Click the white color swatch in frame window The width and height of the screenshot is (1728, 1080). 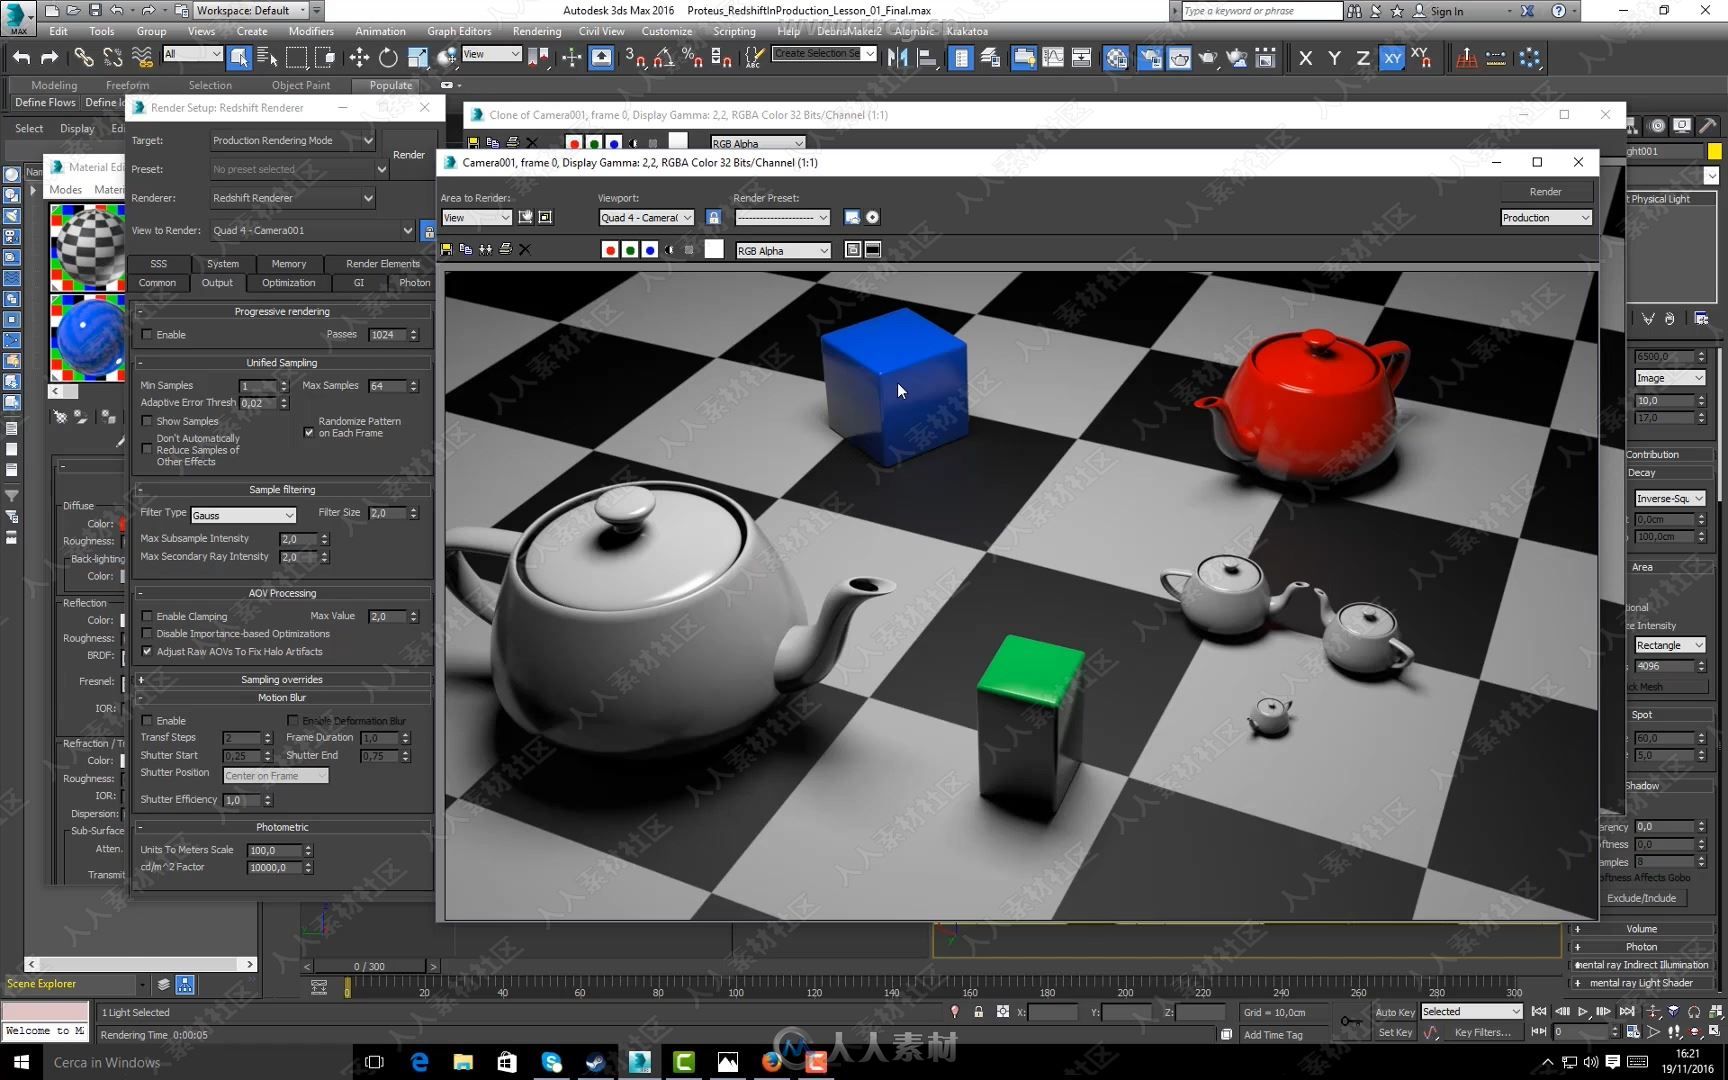(x=714, y=249)
